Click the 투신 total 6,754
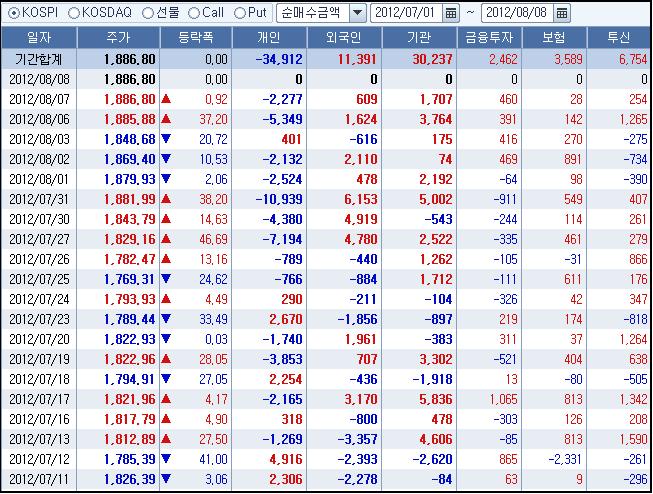This screenshot has width=653, height=494. 633,60
